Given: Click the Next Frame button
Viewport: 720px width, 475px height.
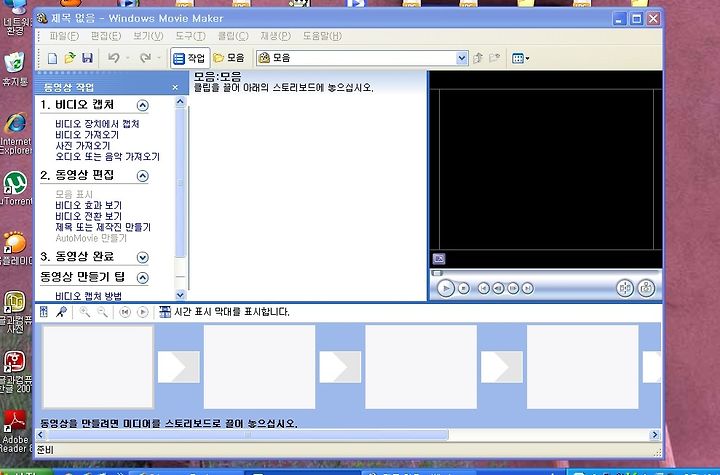Looking at the screenshot, I should 513,288.
